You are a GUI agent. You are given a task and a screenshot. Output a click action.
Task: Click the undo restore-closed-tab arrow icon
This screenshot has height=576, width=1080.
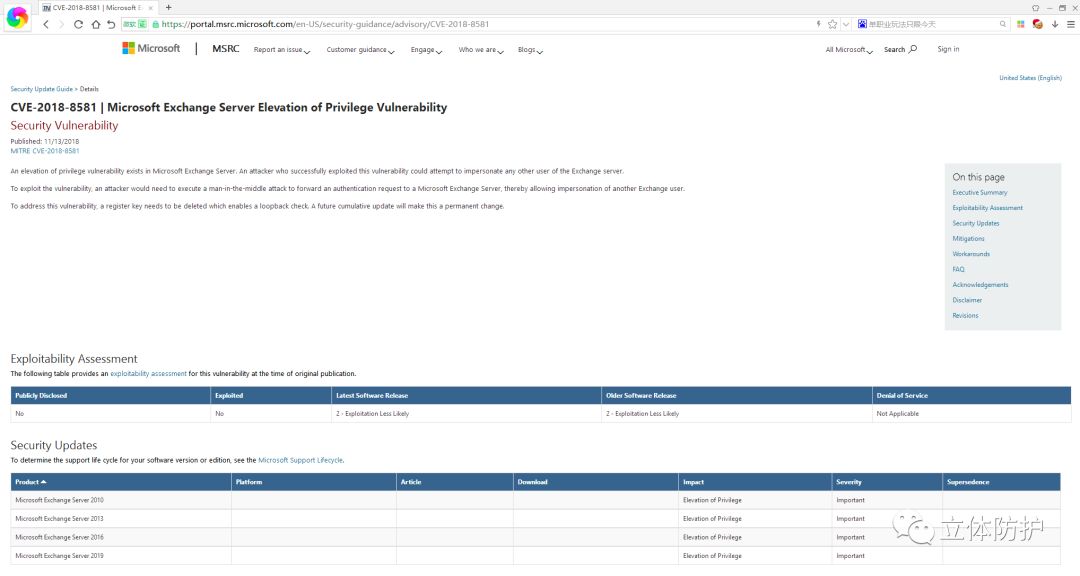[111, 24]
